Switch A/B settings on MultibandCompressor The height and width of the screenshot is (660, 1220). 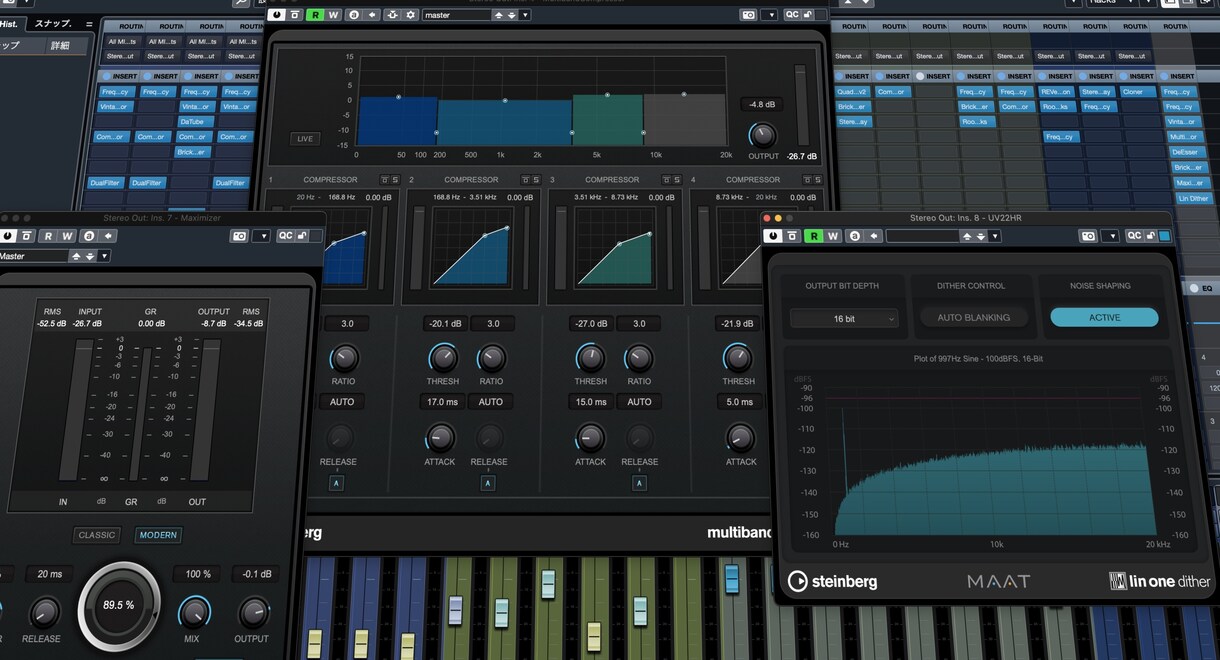tap(354, 15)
